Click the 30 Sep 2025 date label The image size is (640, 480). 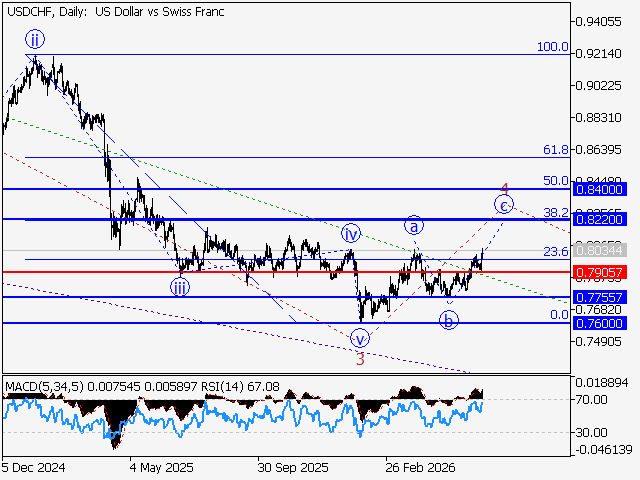pyautogui.click(x=293, y=467)
